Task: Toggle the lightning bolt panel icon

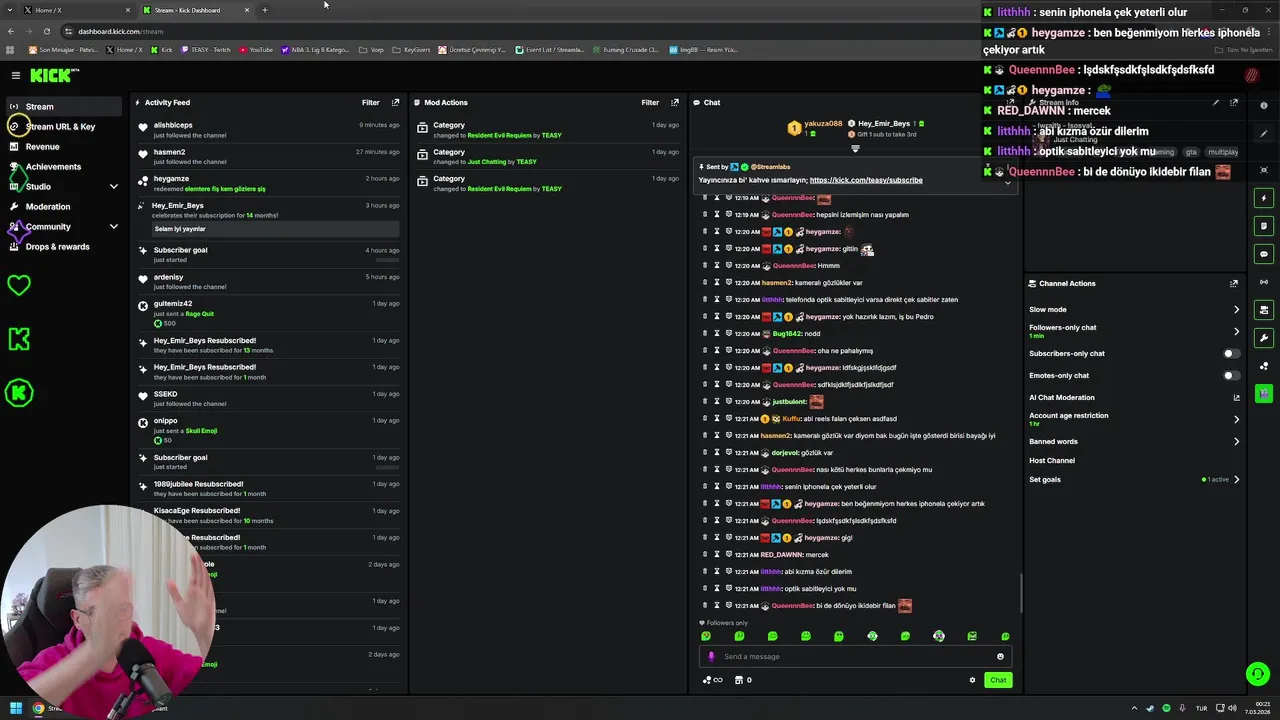Action: (1264, 198)
